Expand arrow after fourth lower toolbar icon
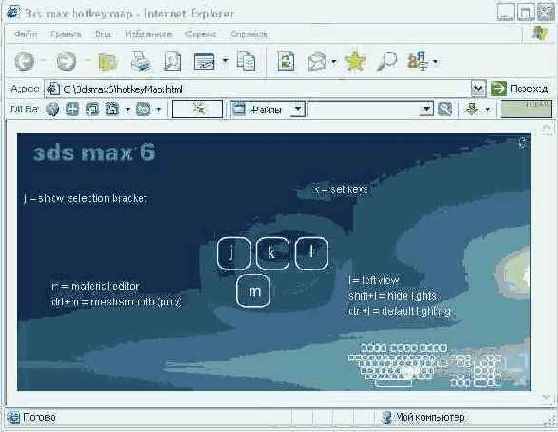The height and width of the screenshot is (432, 558). [x=127, y=109]
